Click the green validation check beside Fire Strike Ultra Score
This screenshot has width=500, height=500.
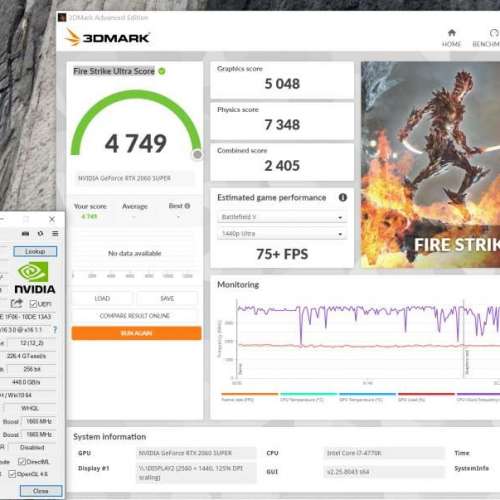point(162,71)
